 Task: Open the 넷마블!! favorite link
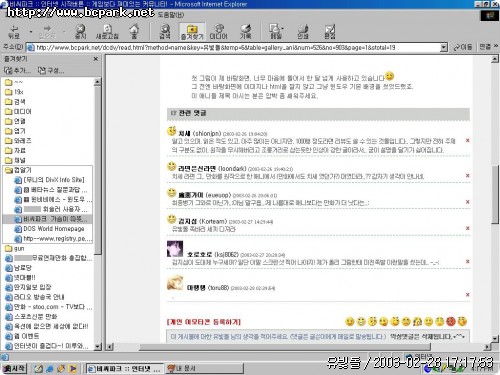20,277
